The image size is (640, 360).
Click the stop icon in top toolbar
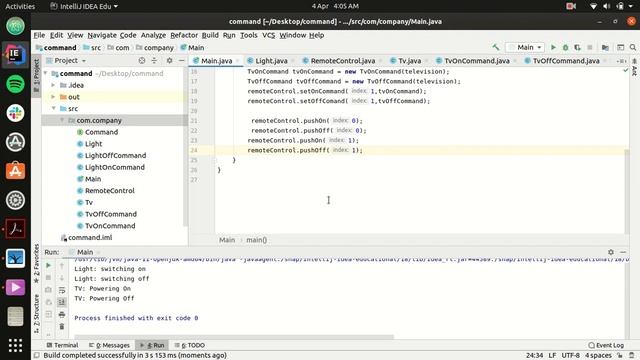tap(589, 47)
